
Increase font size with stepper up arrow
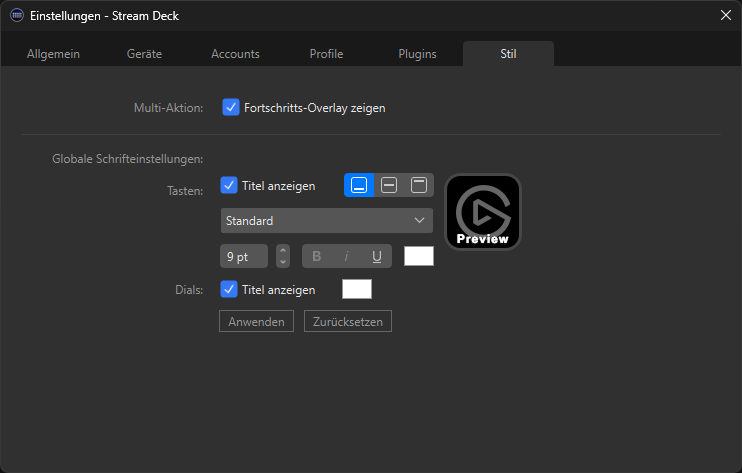283,250
